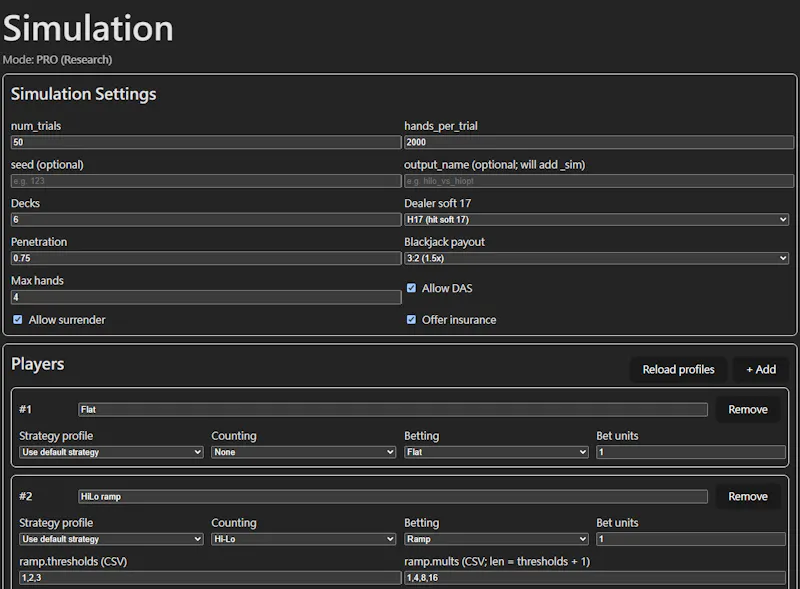The image size is (800, 589).
Task: Click the Penetration input field
Action: click(206, 258)
